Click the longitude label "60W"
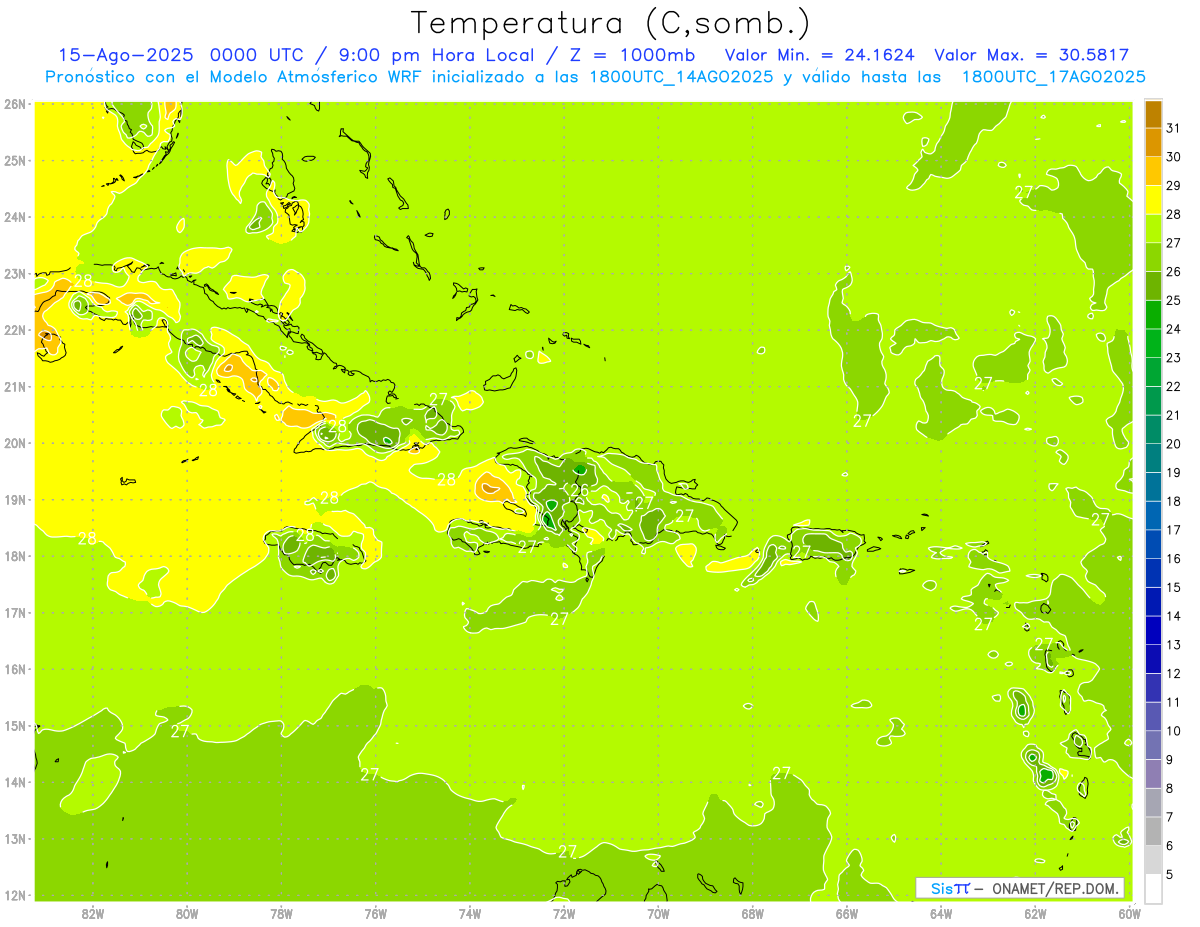The image size is (1200, 927). (1129, 913)
